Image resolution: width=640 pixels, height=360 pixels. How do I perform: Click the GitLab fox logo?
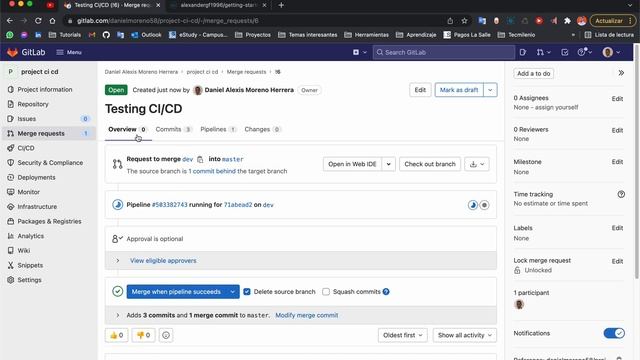[x=13, y=52]
